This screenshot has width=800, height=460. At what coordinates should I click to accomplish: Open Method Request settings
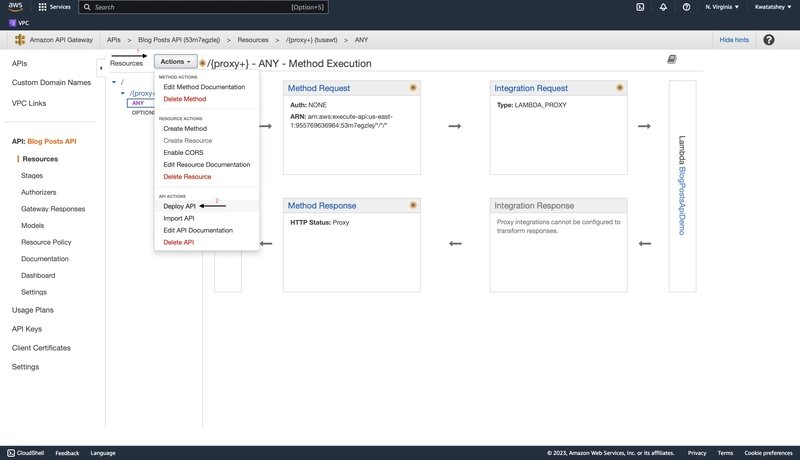319,88
